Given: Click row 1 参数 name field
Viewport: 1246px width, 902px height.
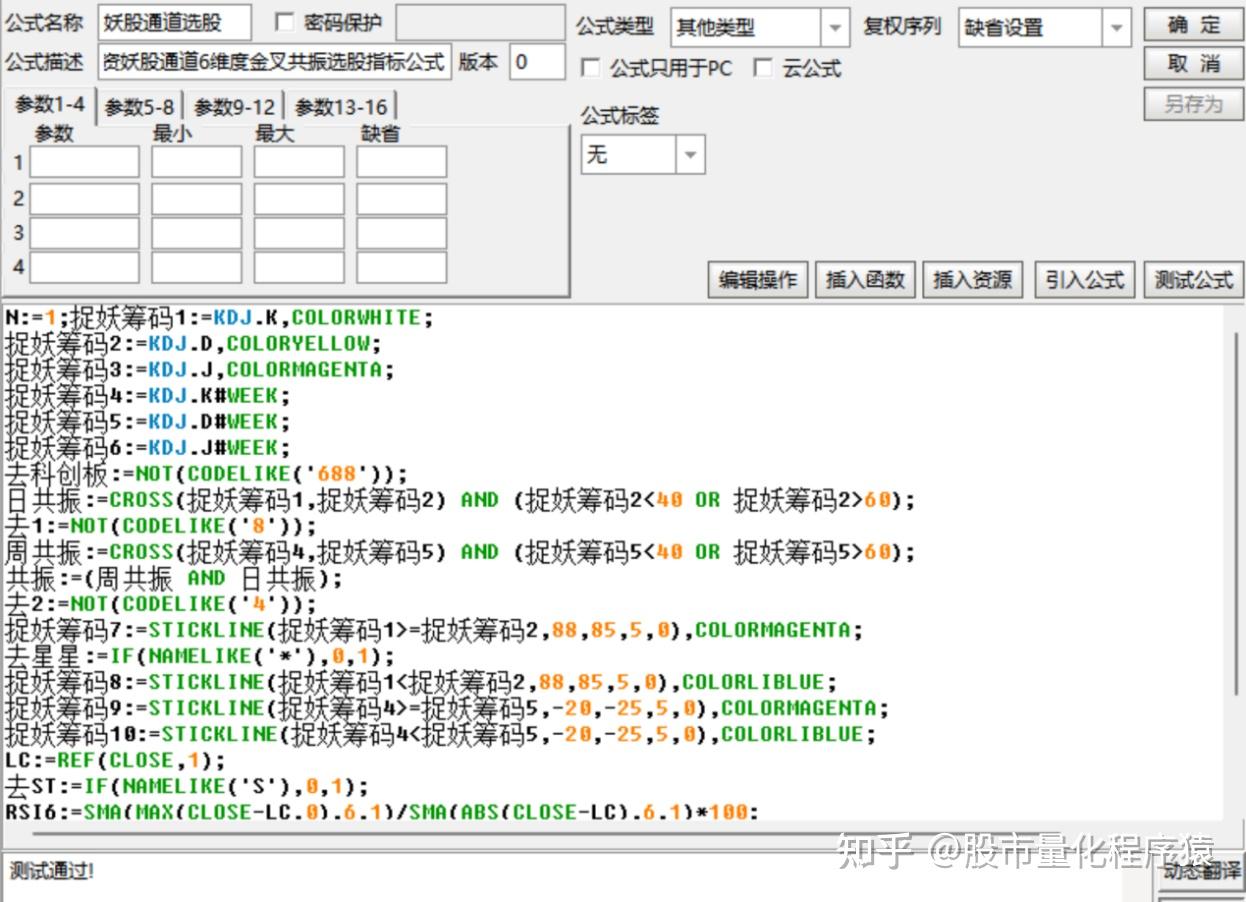Looking at the screenshot, I should point(85,162).
